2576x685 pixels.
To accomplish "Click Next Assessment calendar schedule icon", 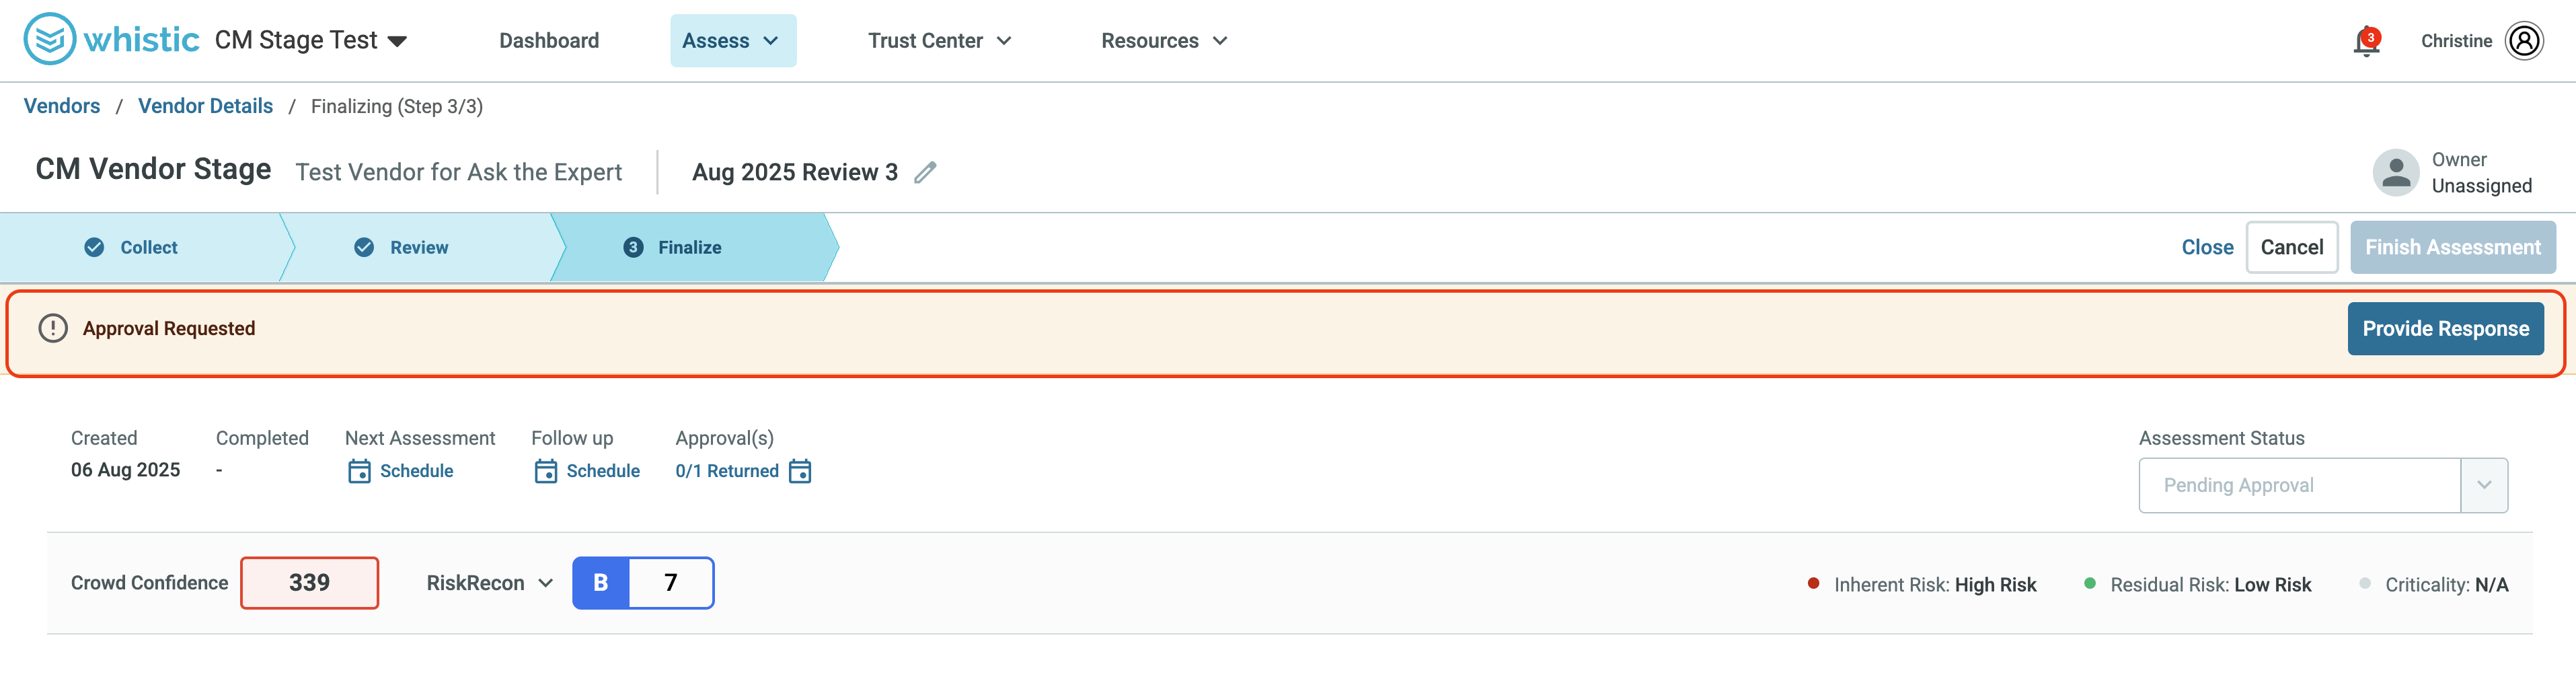I will [359, 471].
